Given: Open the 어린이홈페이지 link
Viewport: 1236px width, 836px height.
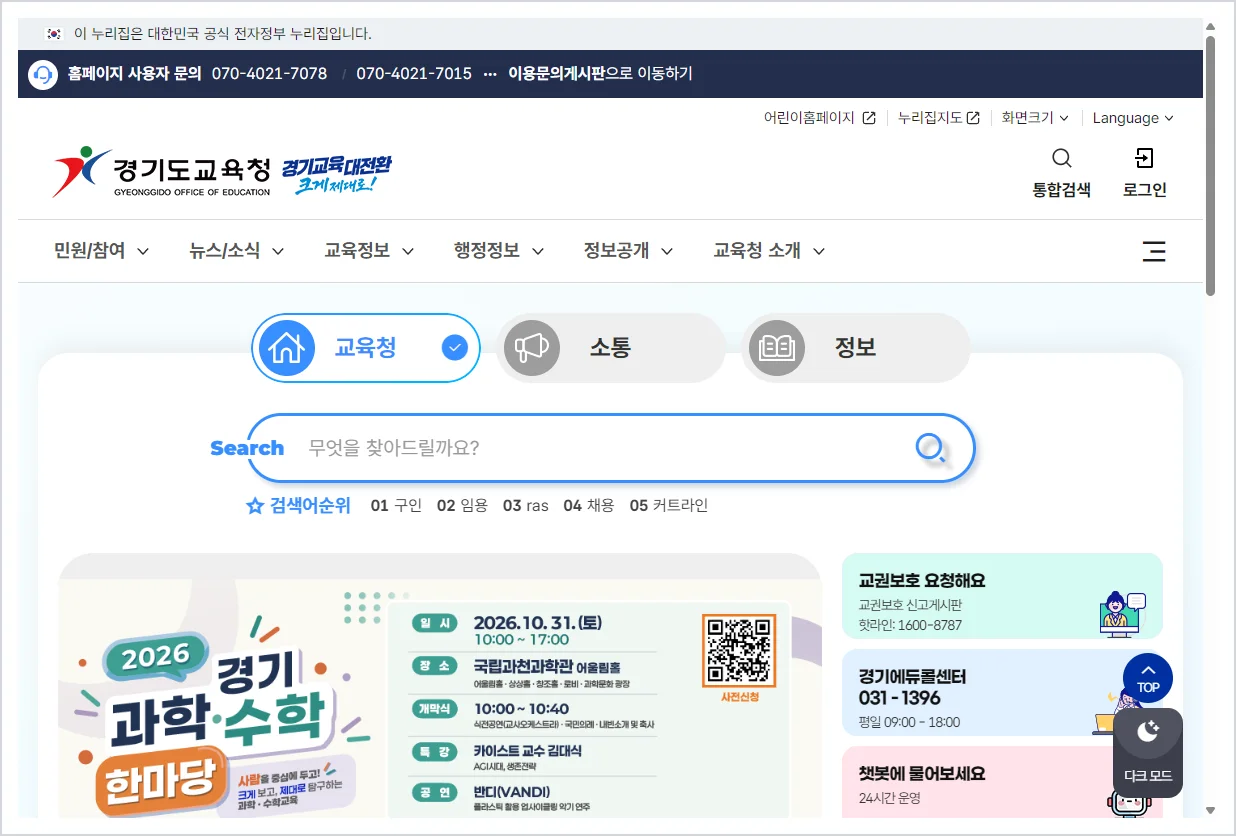Looking at the screenshot, I should coord(820,118).
